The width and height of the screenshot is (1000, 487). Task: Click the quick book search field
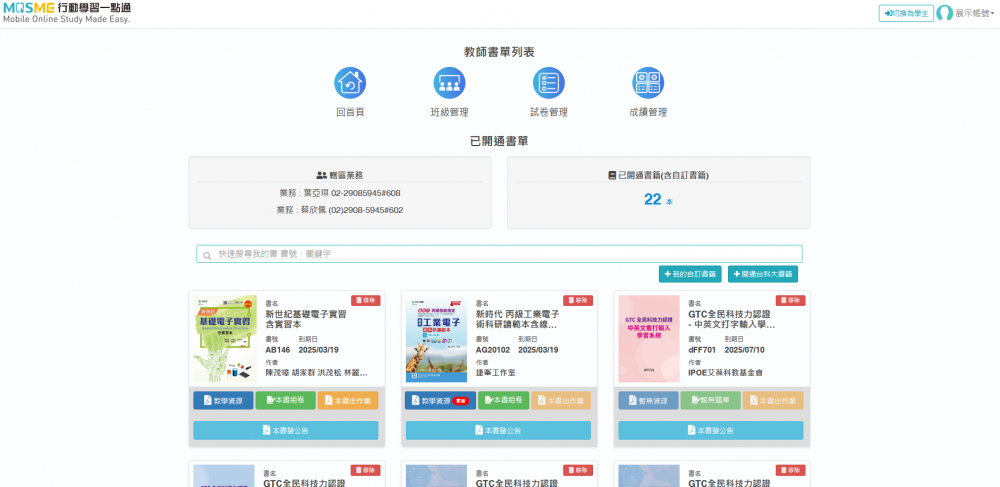[499, 254]
